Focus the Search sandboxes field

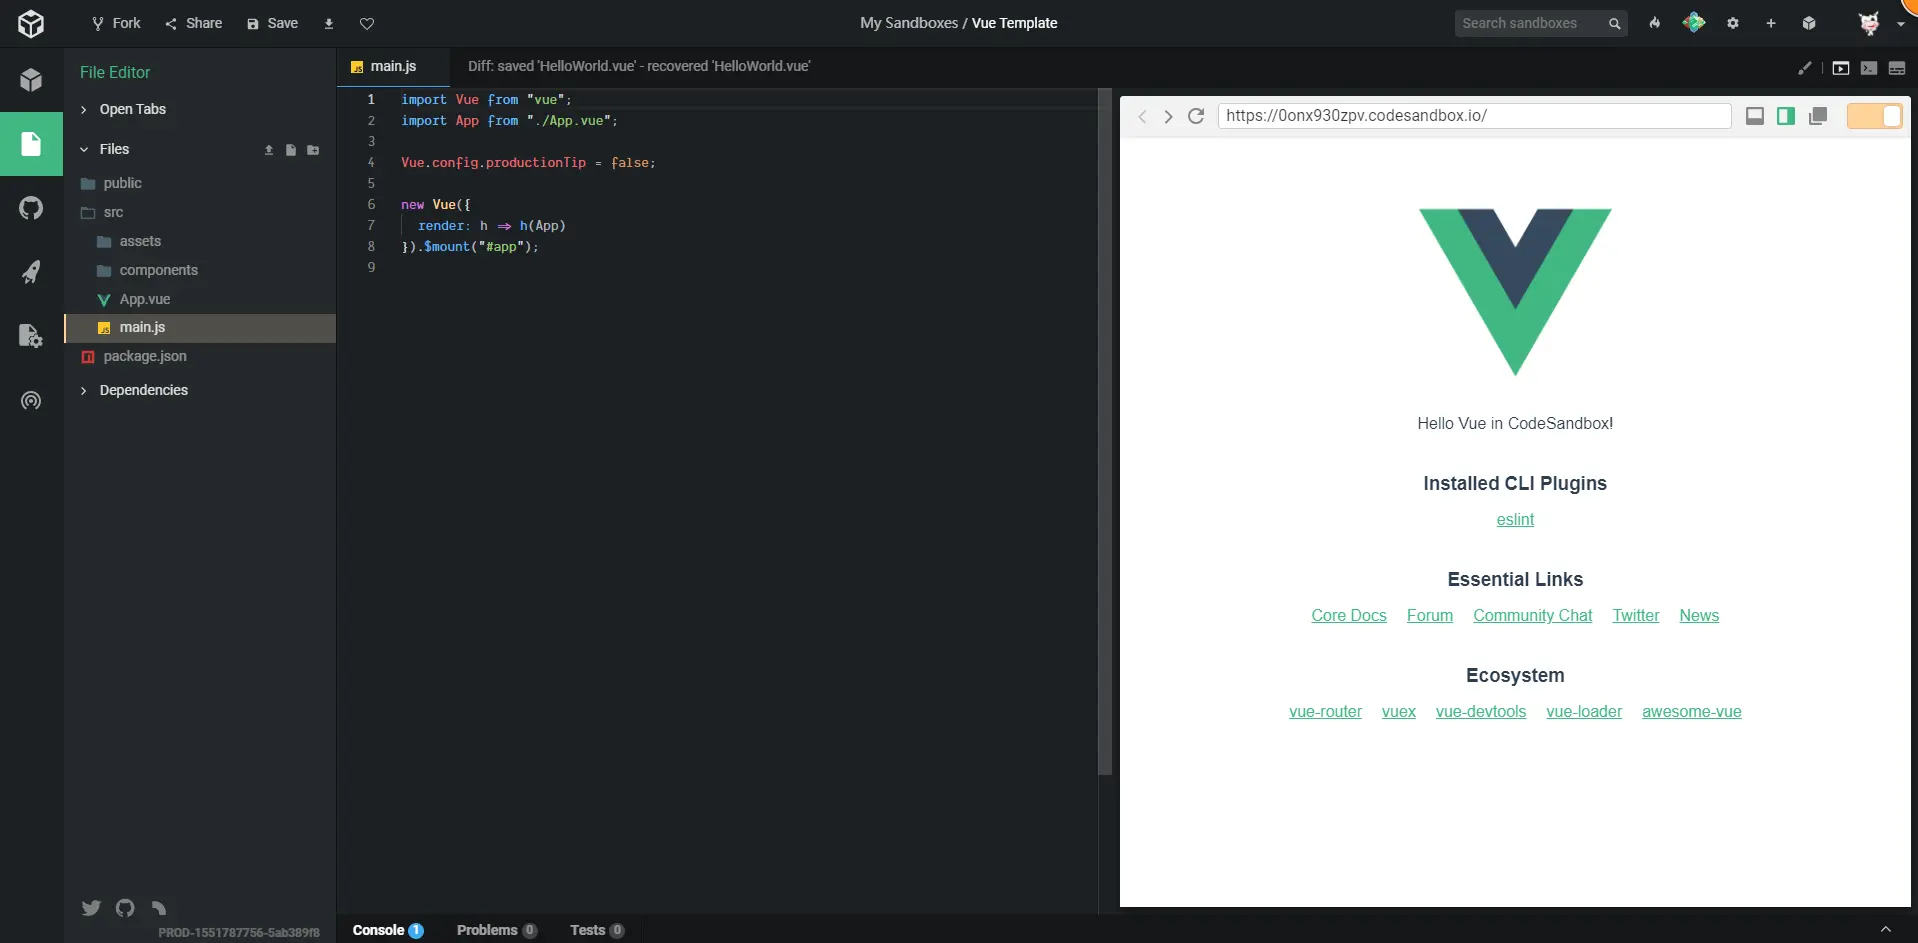[x=1540, y=23]
